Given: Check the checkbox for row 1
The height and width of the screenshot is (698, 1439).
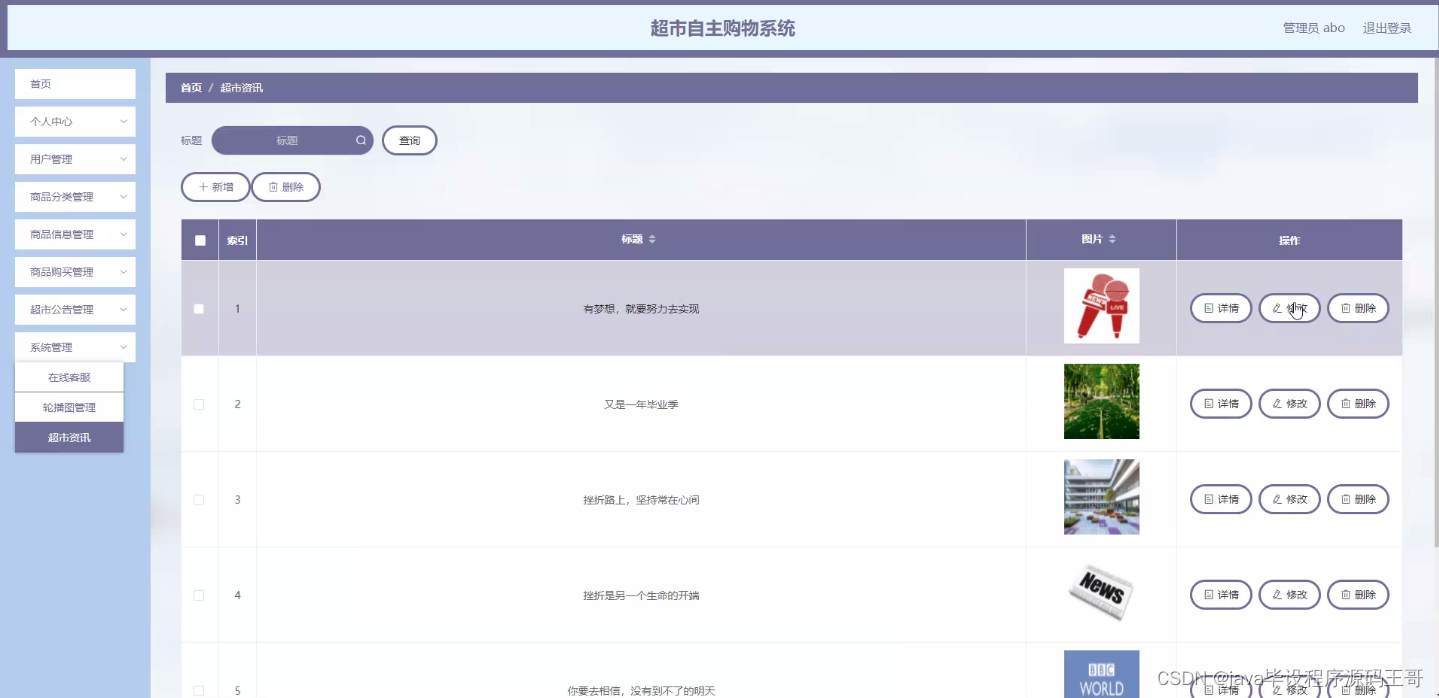Looking at the screenshot, I should point(199,308).
